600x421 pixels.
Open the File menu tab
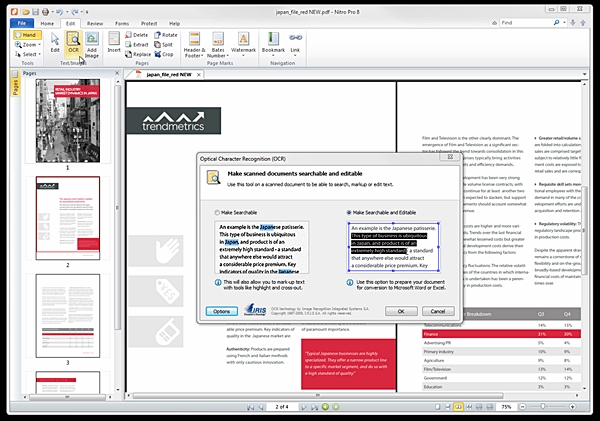pyautogui.click(x=22, y=23)
